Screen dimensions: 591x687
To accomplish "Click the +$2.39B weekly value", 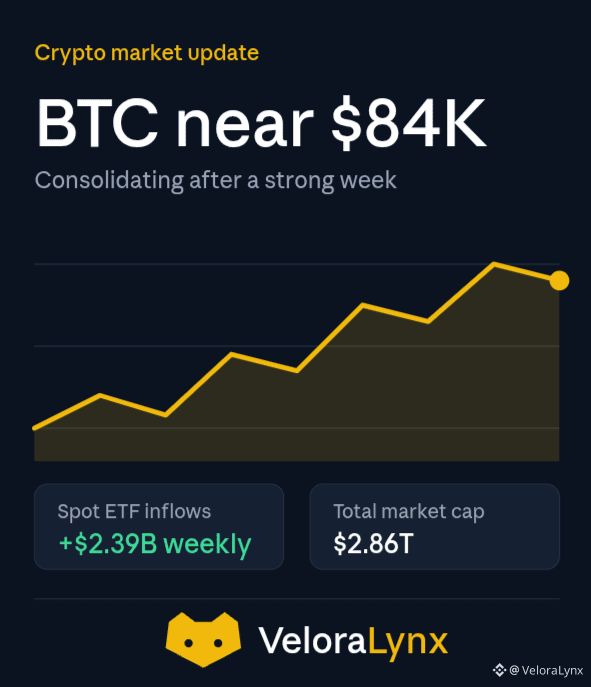I will tap(155, 544).
